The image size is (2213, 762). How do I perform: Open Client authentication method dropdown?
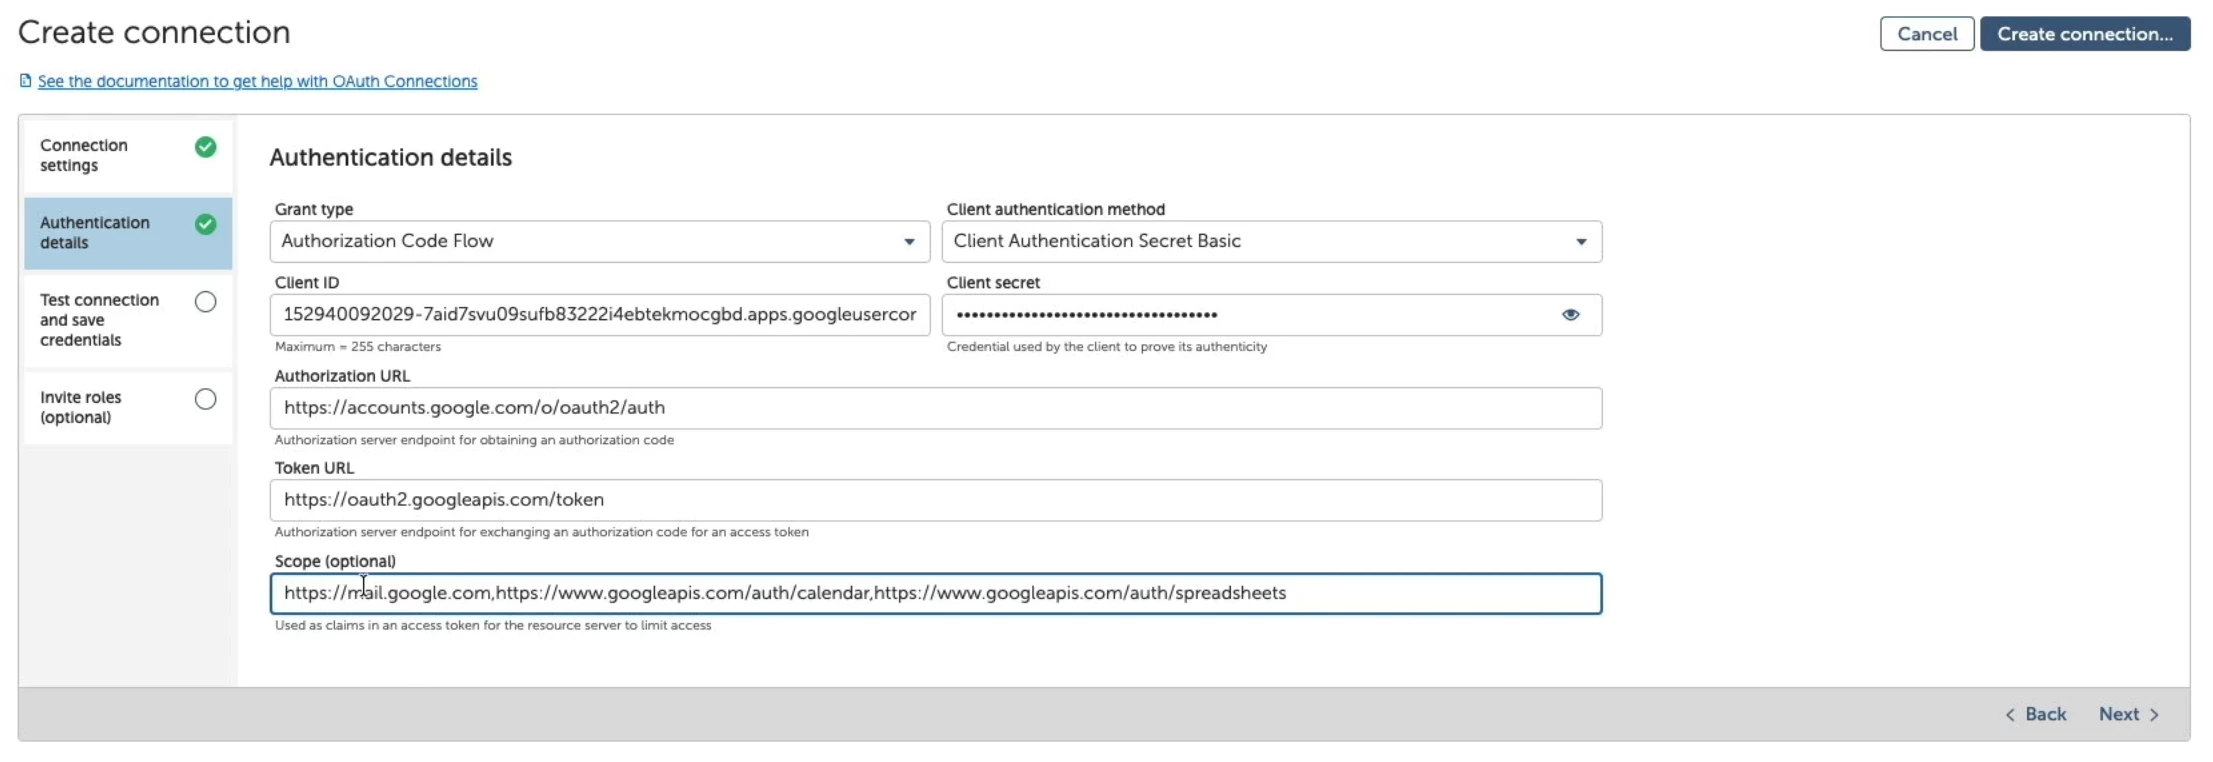pyautogui.click(x=1271, y=241)
